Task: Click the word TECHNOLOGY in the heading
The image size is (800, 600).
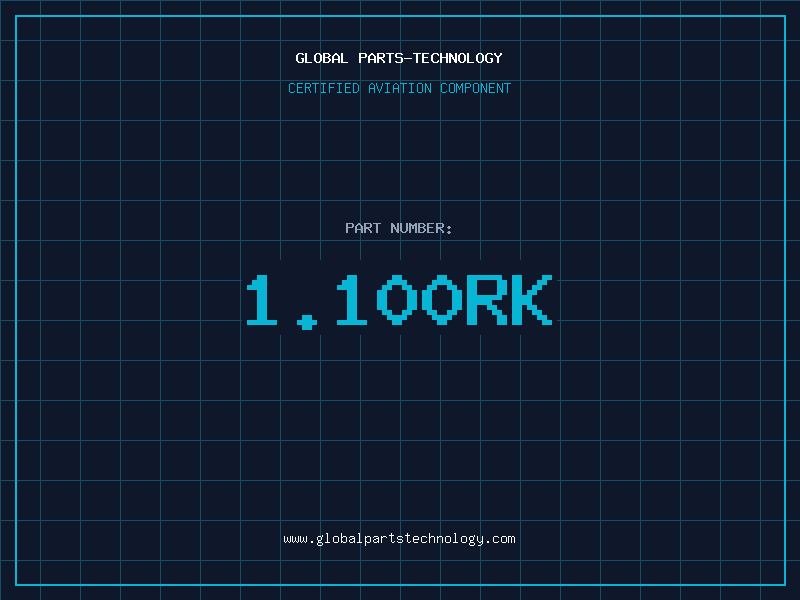Action: pos(457,58)
